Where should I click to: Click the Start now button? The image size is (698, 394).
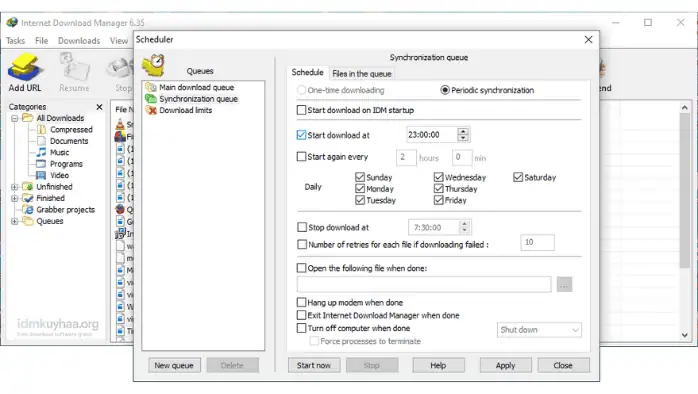[314, 366]
